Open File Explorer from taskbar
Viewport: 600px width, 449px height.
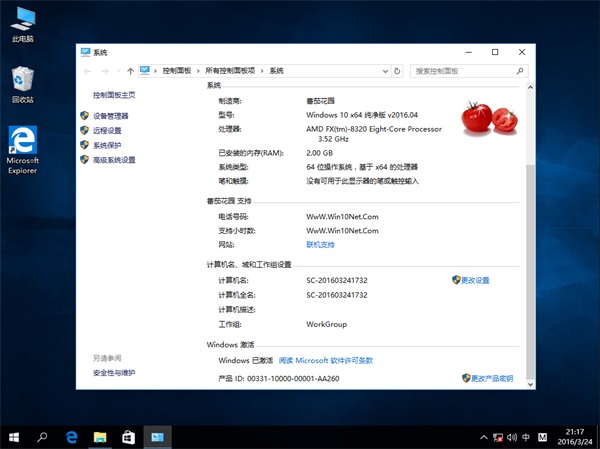coord(100,437)
